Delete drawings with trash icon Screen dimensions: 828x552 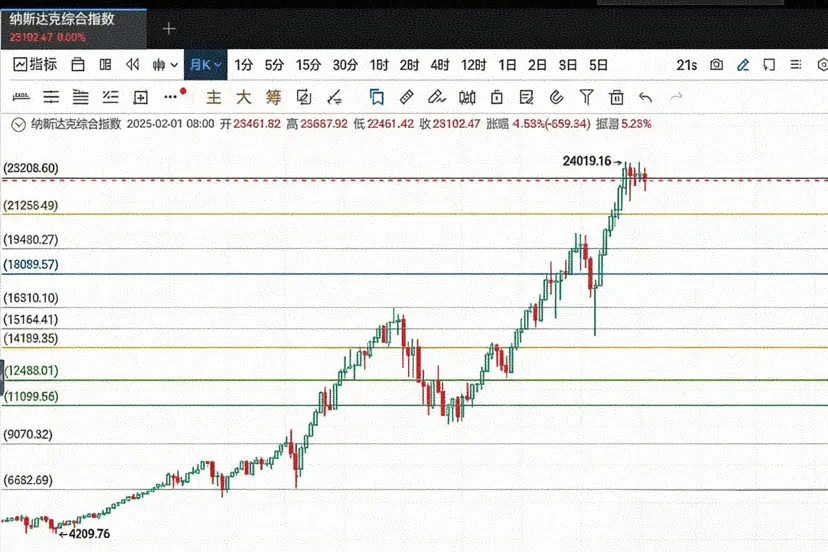[x=616, y=97]
